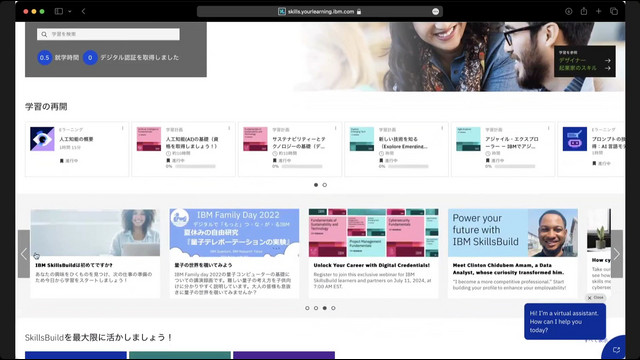640x360 pixels.
Task: Select fourth dot of promo carousel
Action: tap(333, 308)
